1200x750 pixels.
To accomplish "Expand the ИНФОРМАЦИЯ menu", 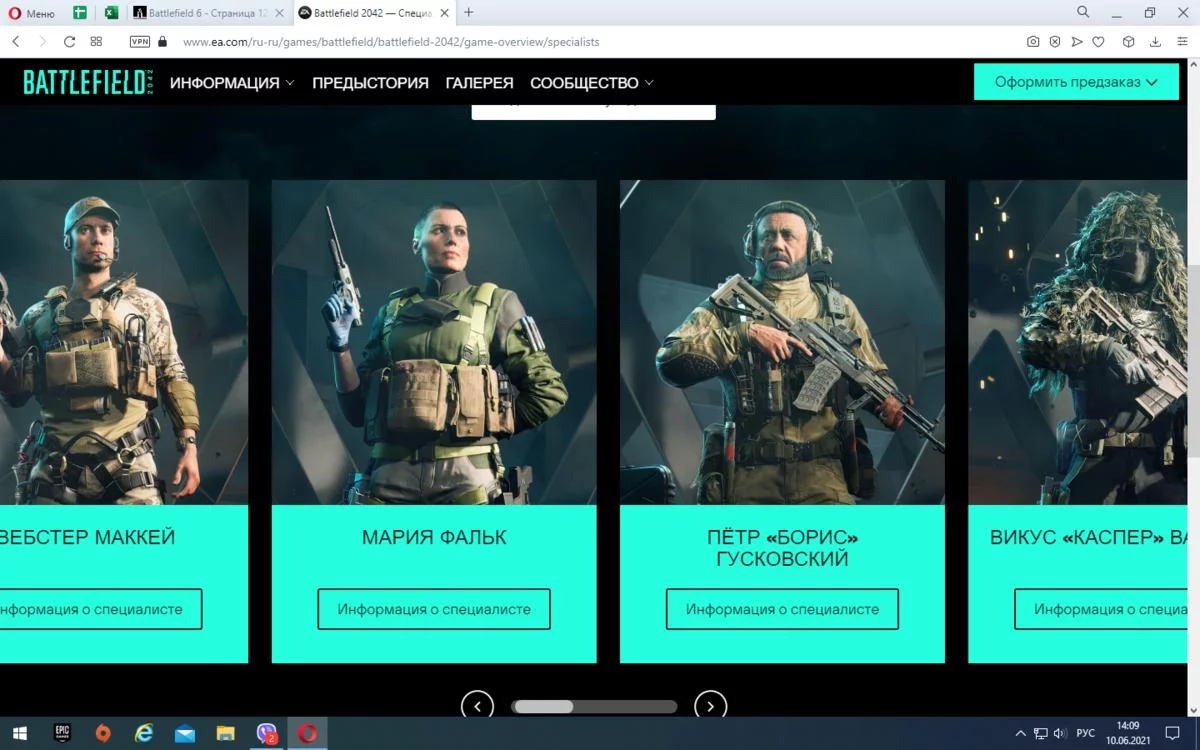I will (232, 83).
